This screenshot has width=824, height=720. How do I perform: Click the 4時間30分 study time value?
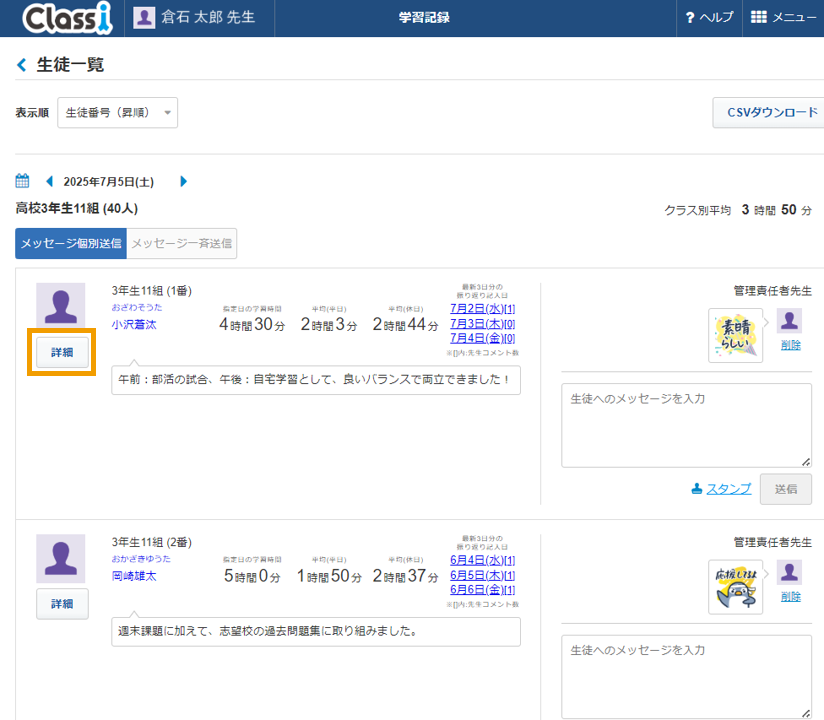point(252,324)
